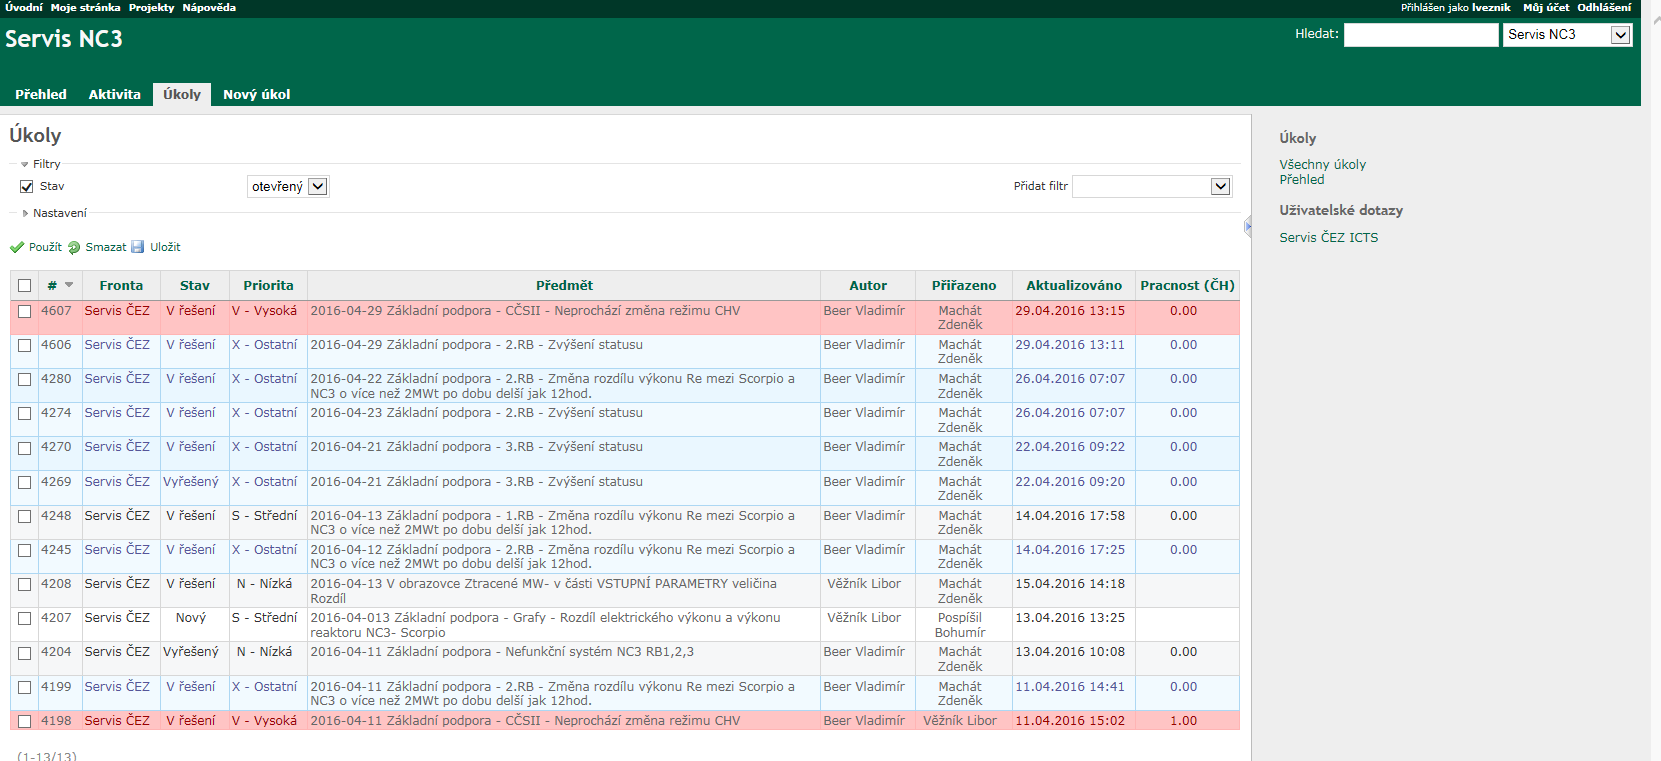
Task: Collapse the Filtry section
Action: tap(41, 164)
